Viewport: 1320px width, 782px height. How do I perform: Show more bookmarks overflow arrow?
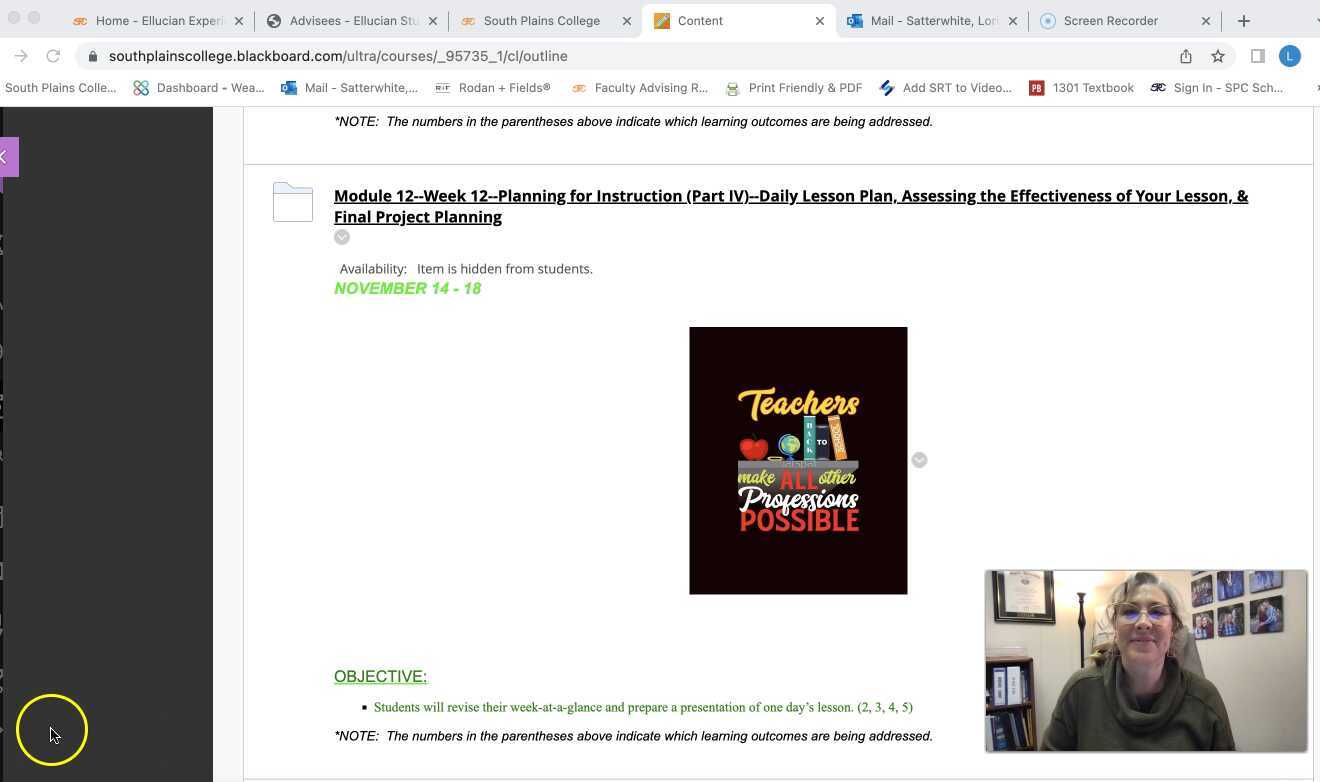(1316, 88)
